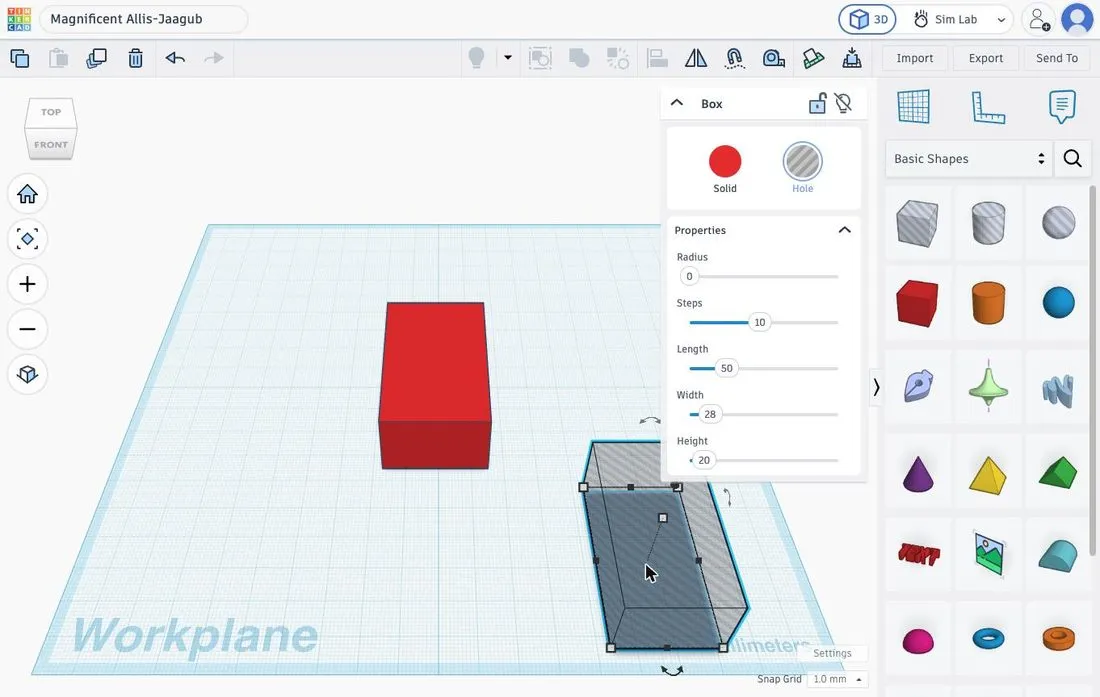Pick the purple cone shape

point(918,473)
